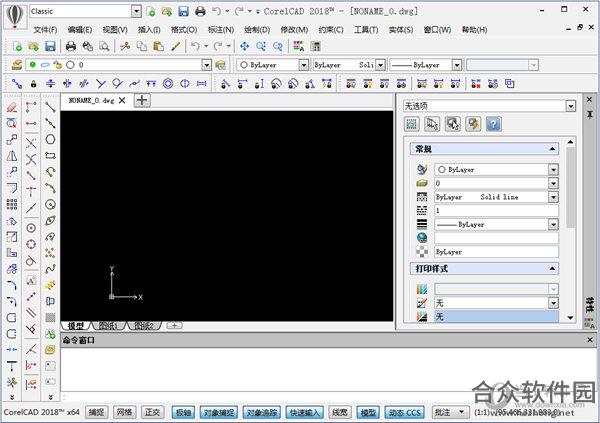Screen dimensions: 600x423
Task: Toggle Polar (极轴) in status bar
Action: coord(183,412)
